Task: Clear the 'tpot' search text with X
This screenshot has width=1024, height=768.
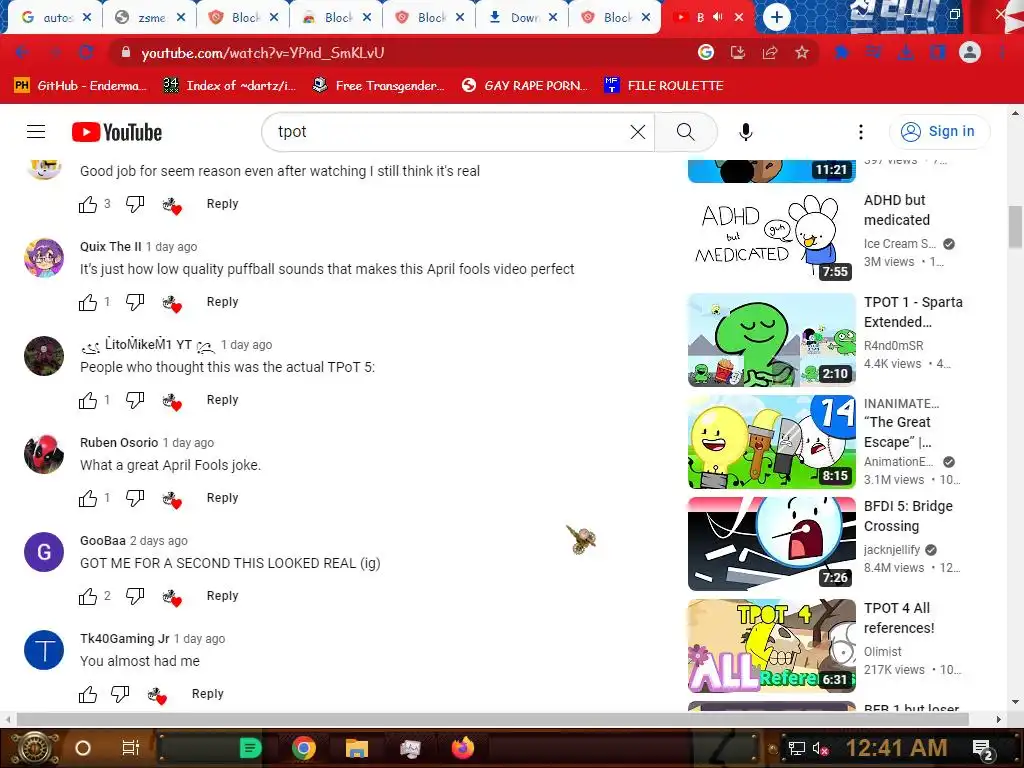Action: [x=638, y=132]
